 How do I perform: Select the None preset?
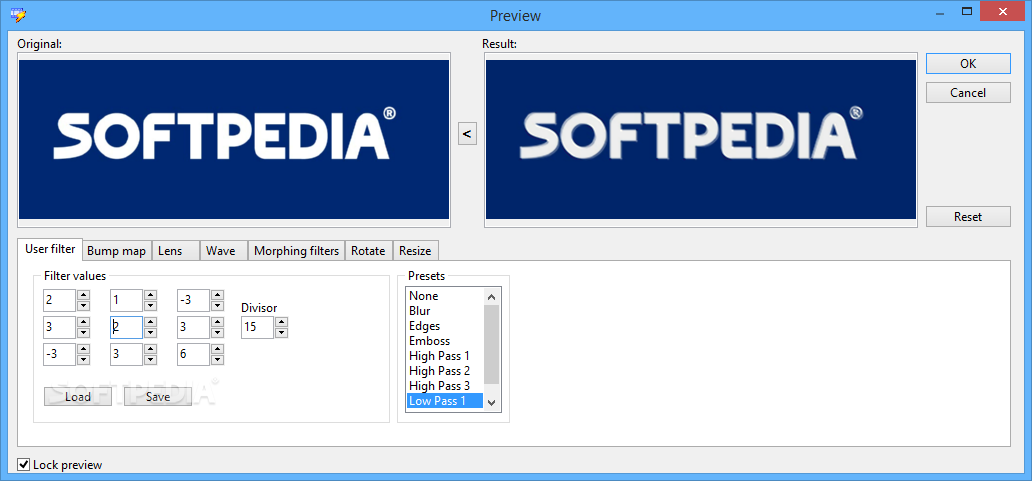pyautogui.click(x=446, y=296)
